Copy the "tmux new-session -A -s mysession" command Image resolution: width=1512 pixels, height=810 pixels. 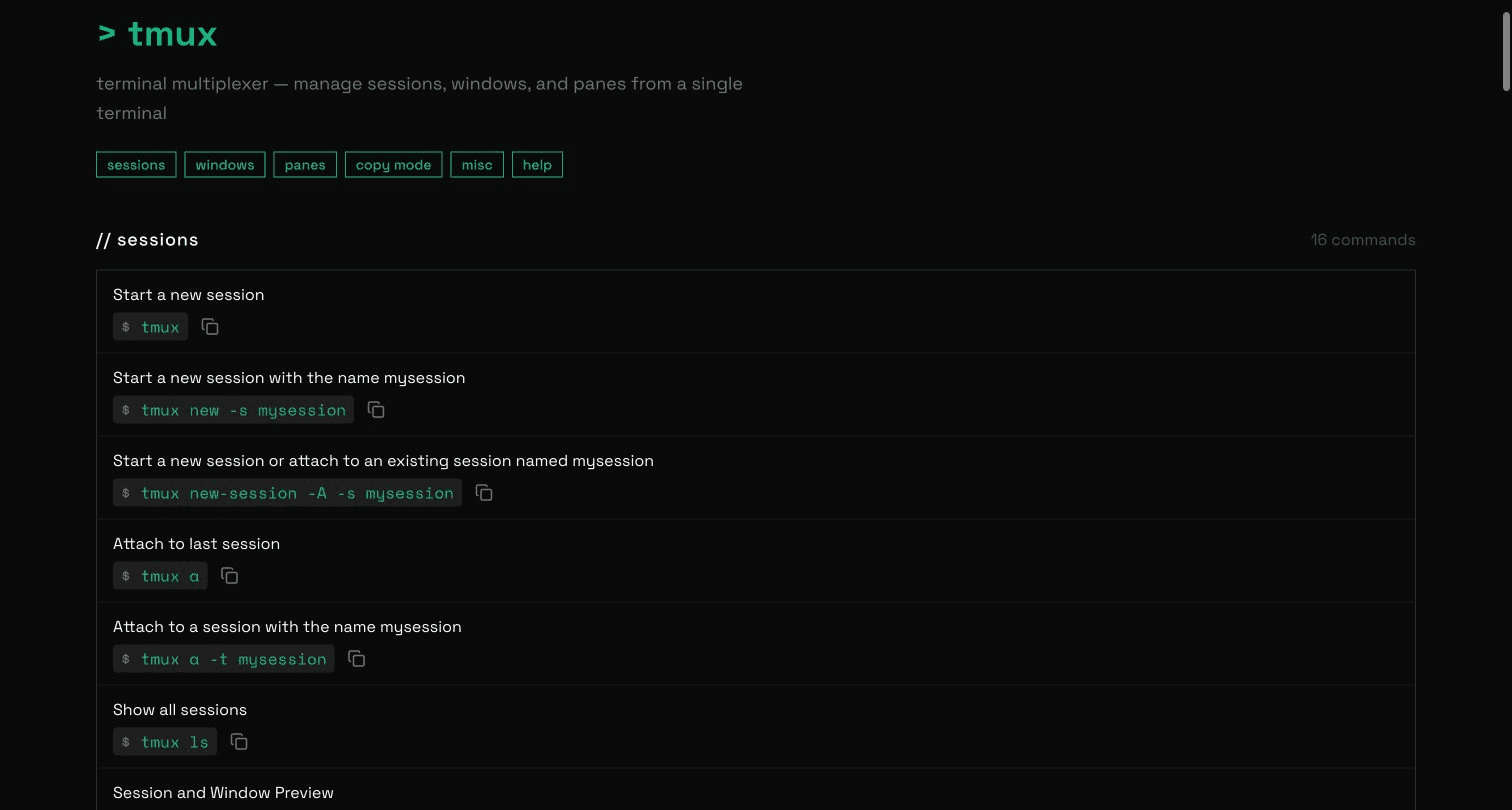coord(484,492)
